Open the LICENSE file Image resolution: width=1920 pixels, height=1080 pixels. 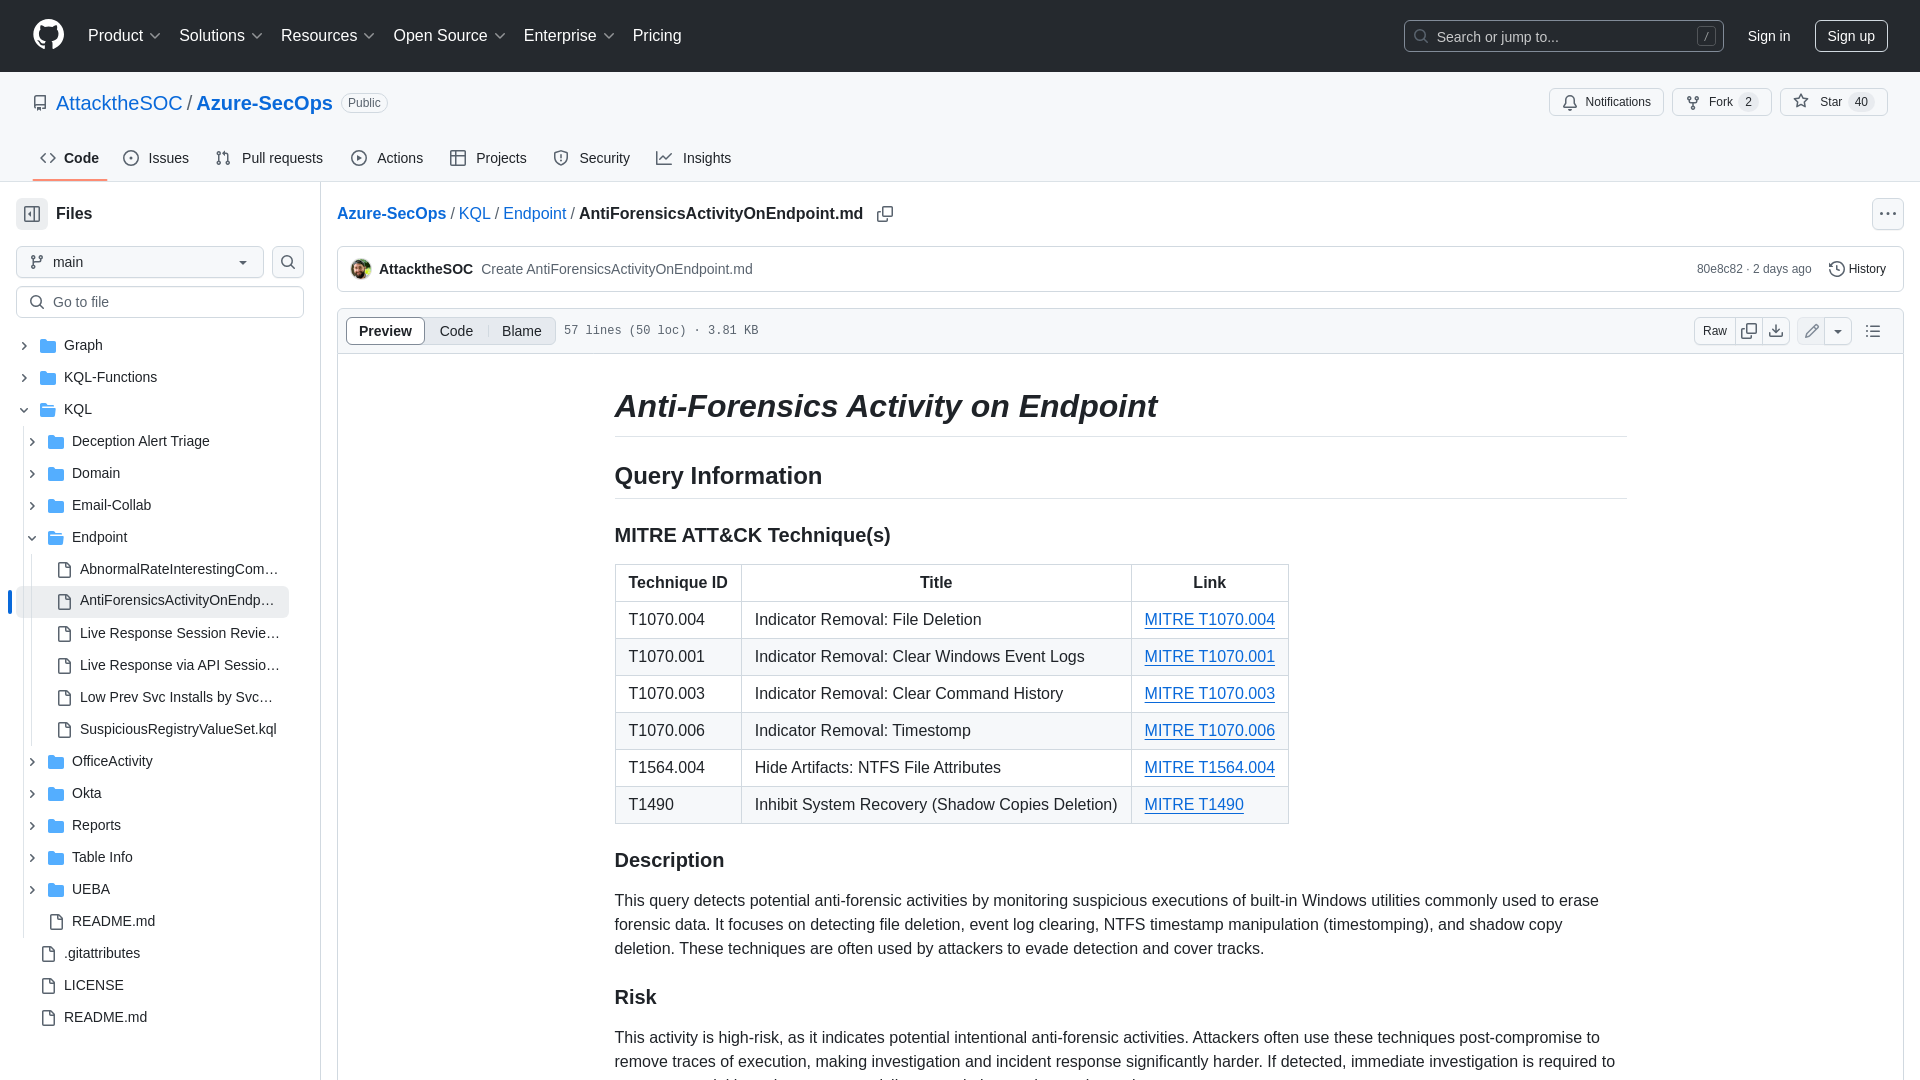94,985
